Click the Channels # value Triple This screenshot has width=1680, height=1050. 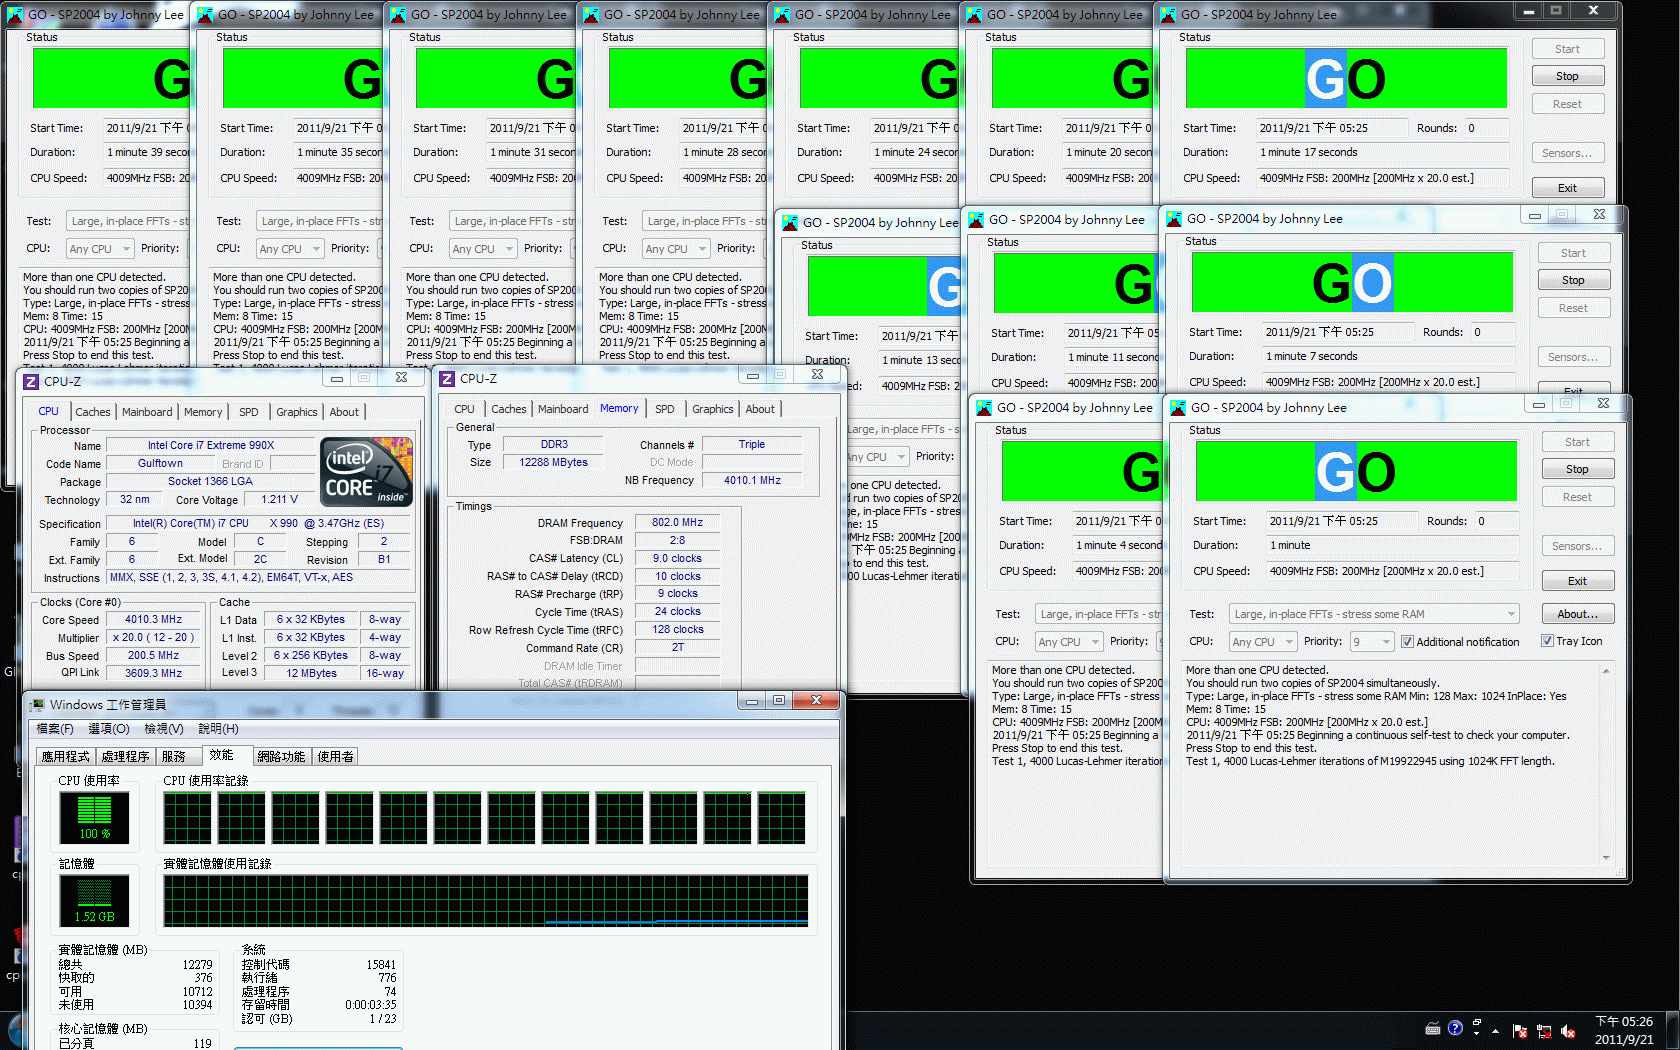coord(752,445)
